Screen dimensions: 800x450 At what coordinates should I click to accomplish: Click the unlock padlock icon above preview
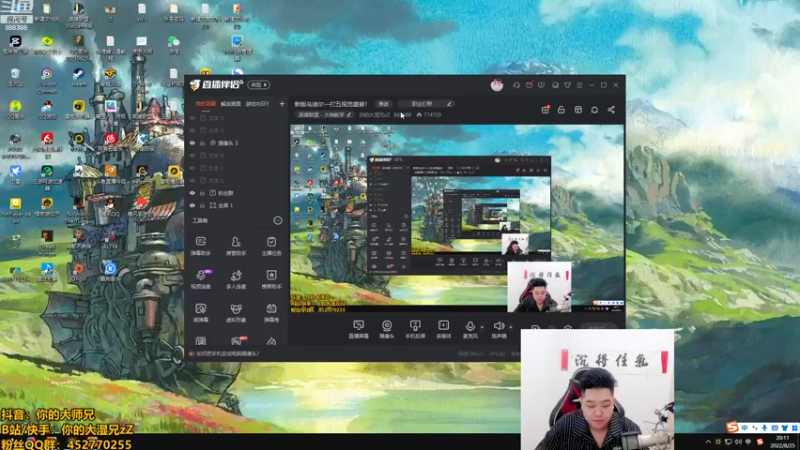[561, 110]
